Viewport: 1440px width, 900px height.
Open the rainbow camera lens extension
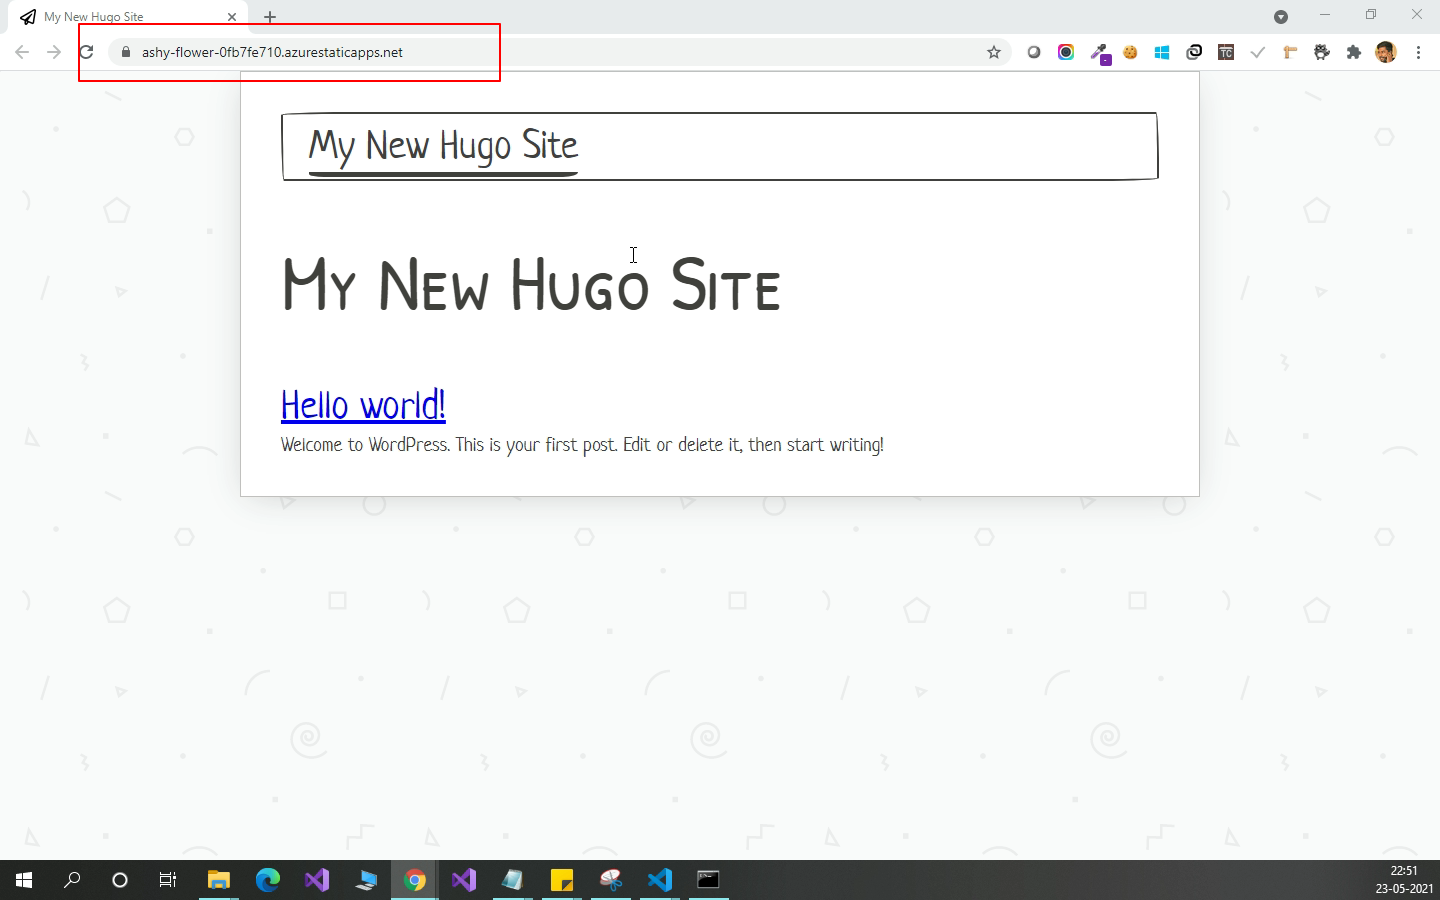[1066, 52]
